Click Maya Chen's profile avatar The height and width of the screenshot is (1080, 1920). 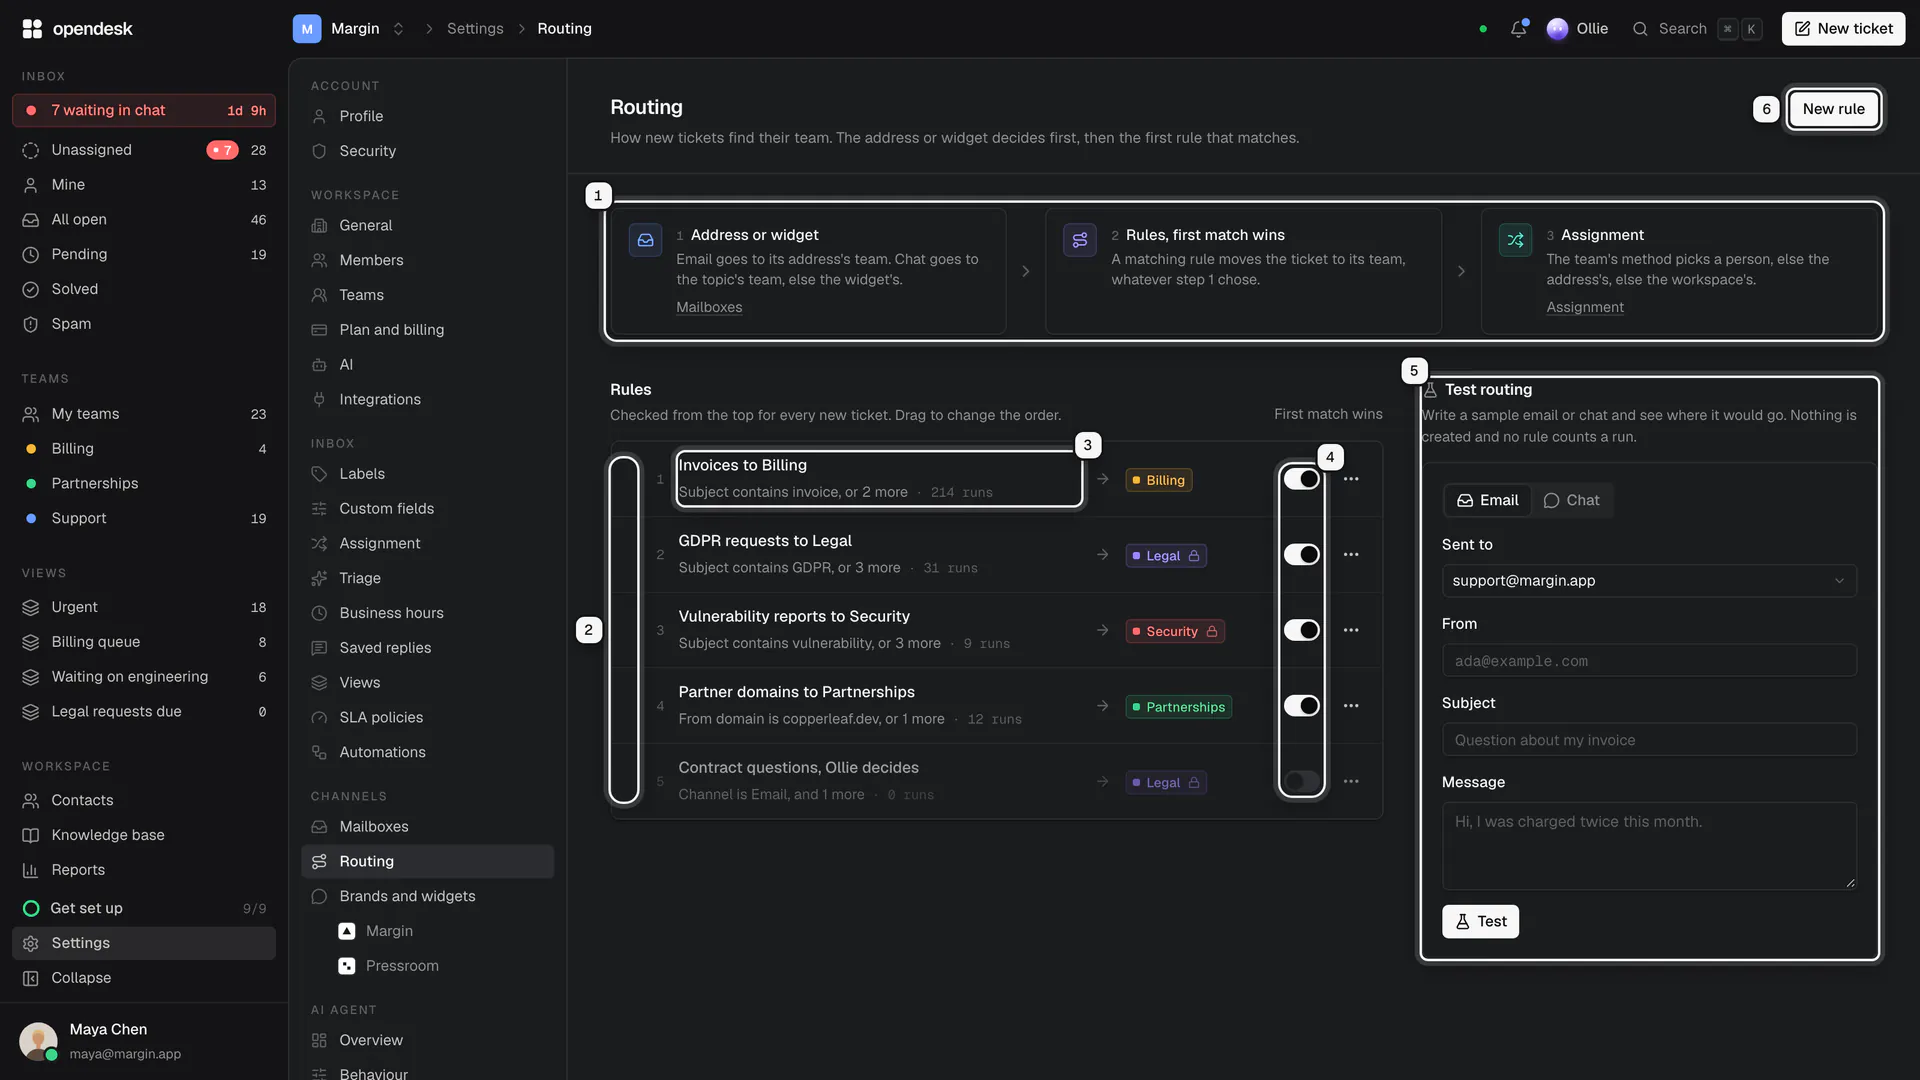tap(38, 1041)
